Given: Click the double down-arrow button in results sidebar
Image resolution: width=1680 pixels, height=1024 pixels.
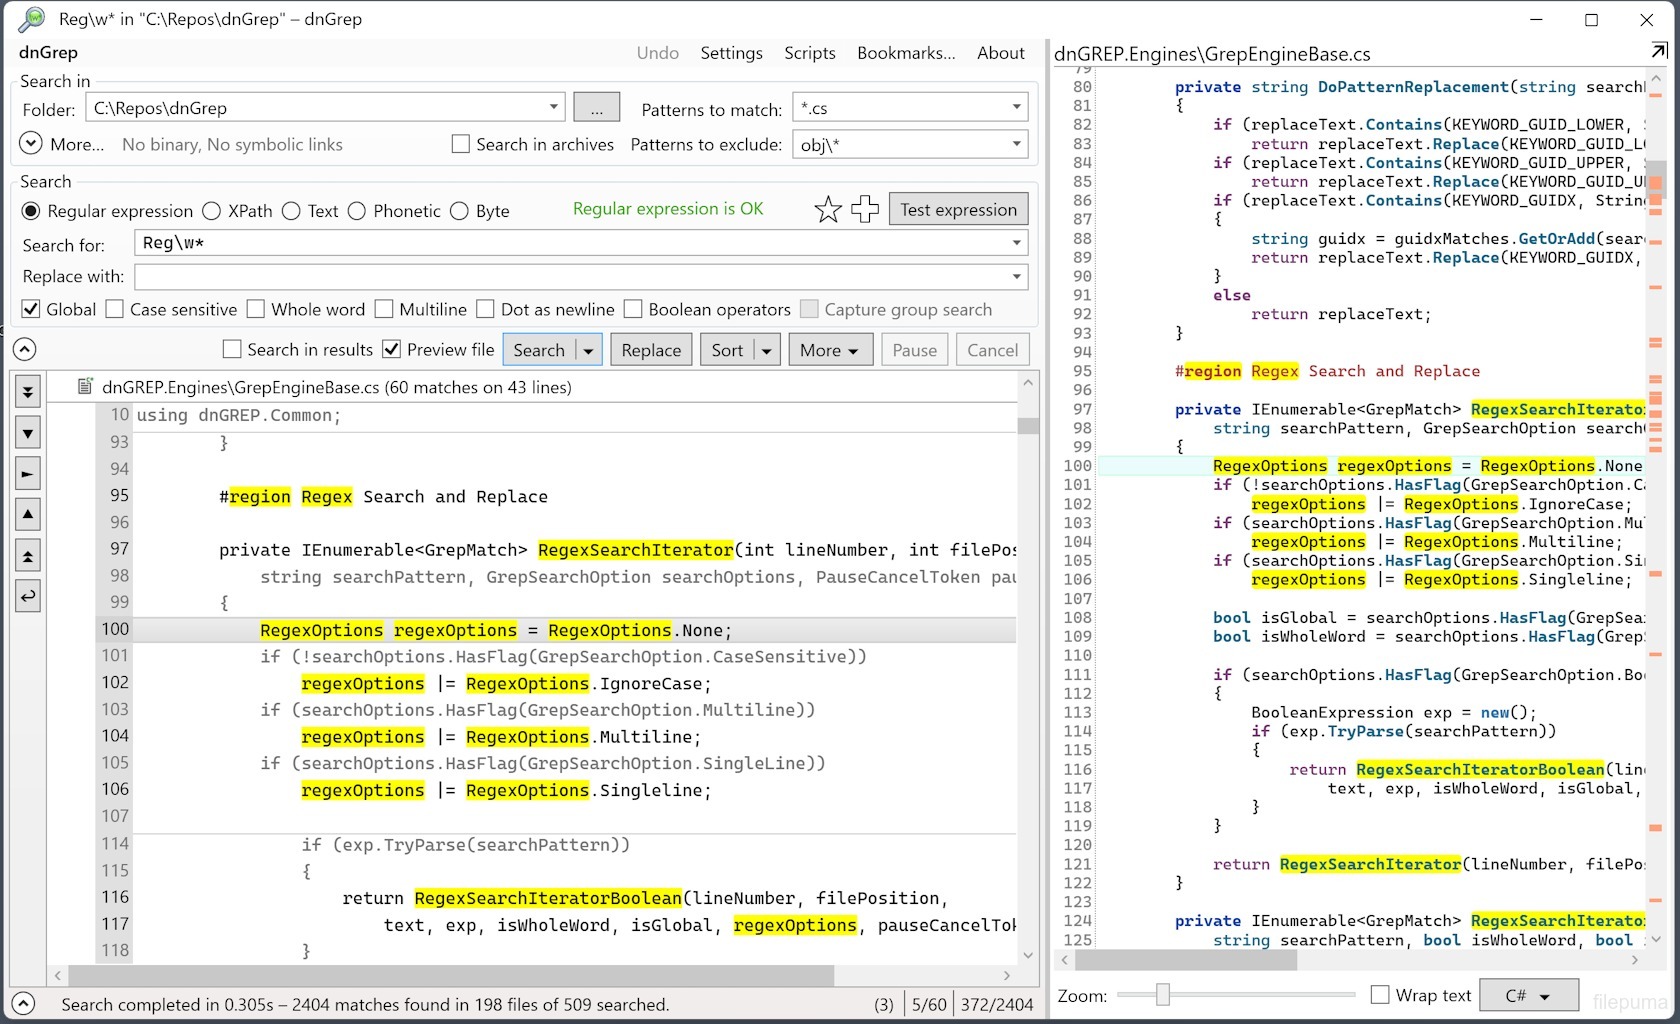Looking at the screenshot, I should pos(28,392).
